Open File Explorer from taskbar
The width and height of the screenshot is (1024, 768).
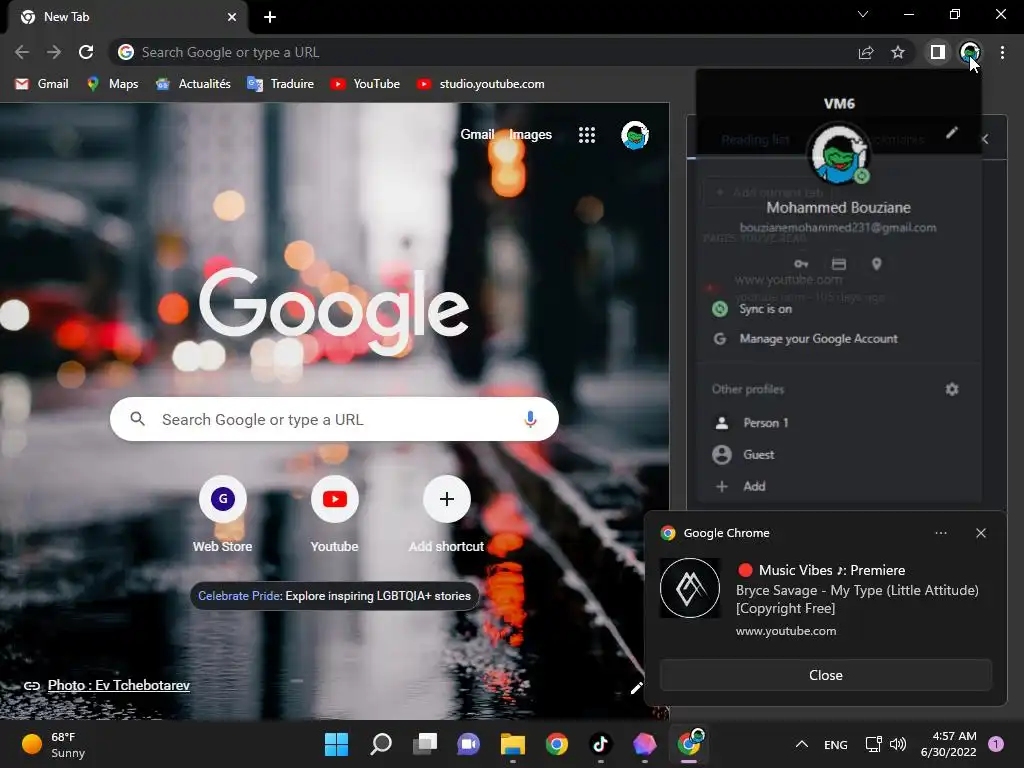513,744
